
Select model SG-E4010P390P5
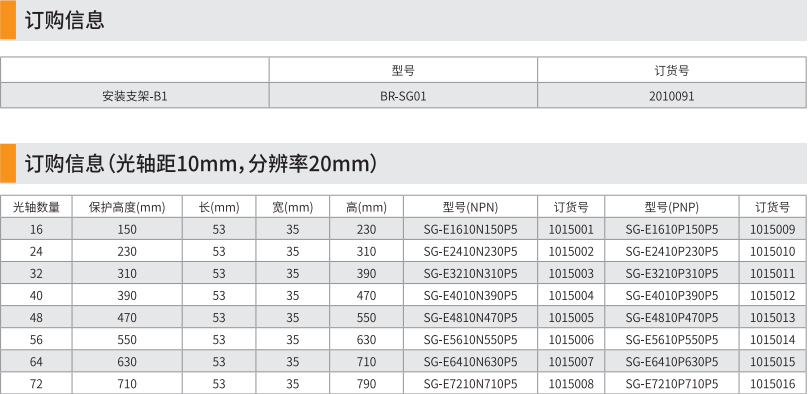pos(671,296)
